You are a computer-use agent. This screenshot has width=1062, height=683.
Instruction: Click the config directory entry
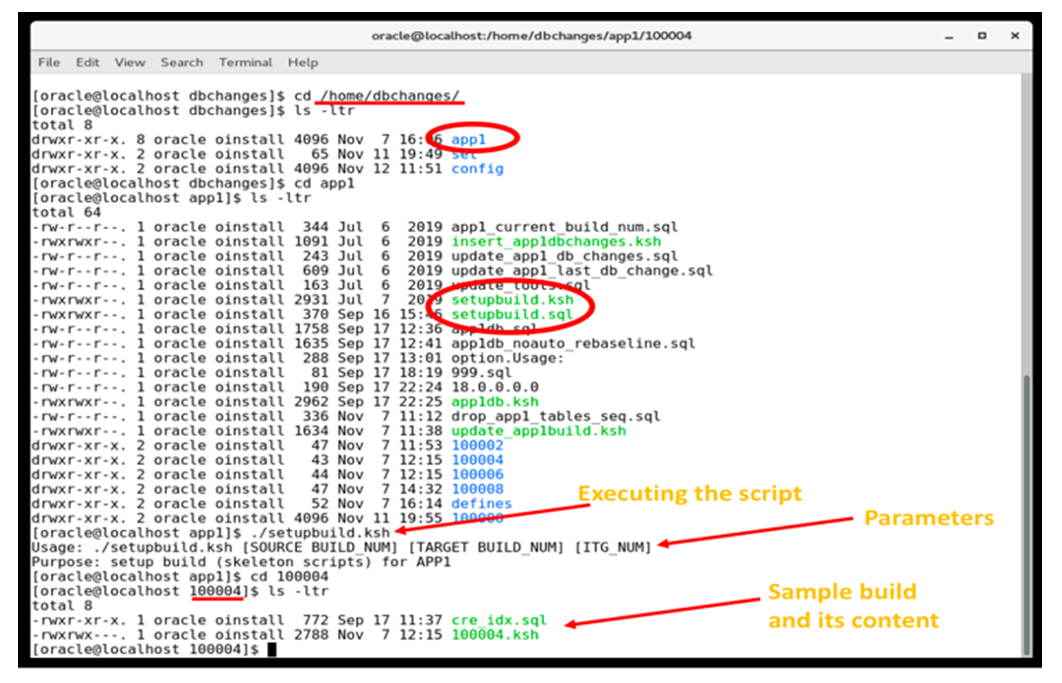[477, 169]
